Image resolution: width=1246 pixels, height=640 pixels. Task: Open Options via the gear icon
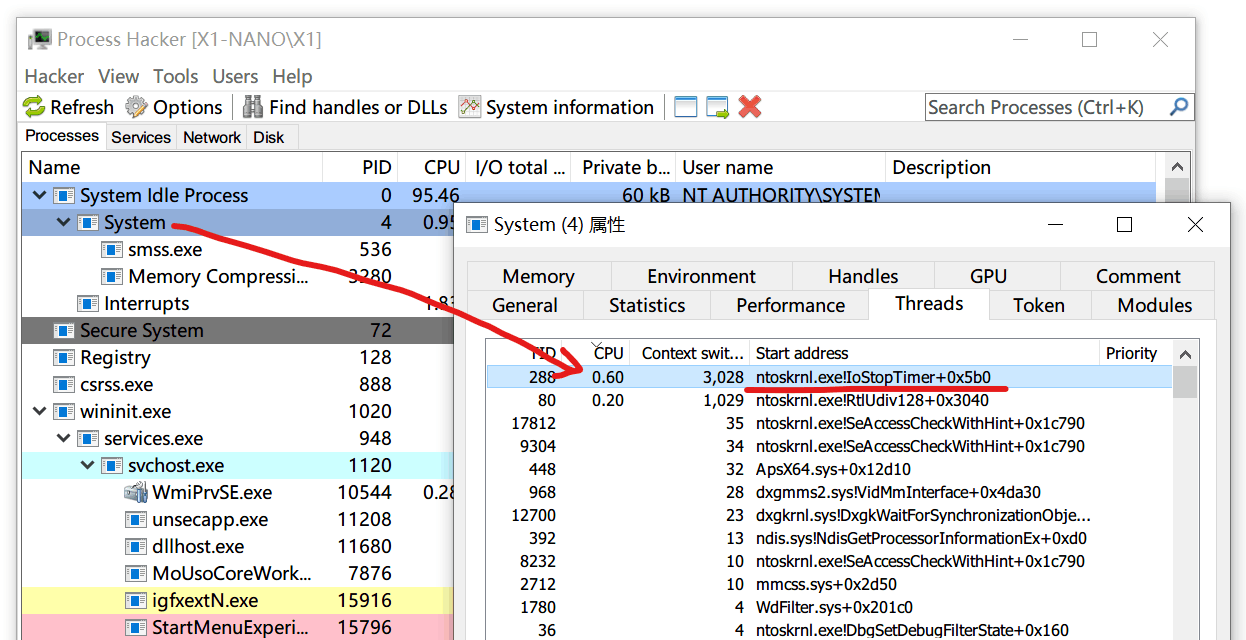point(135,107)
